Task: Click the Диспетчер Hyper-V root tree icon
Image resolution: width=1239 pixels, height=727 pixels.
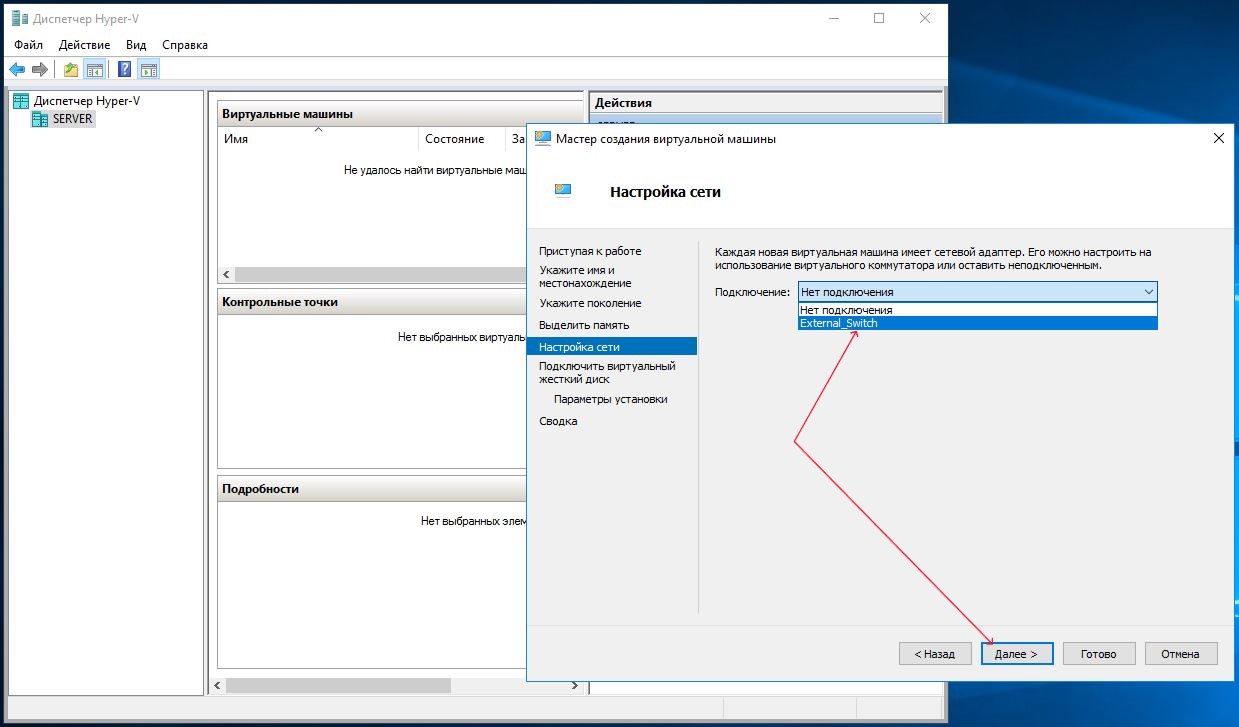Action: [x=21, y=101]
